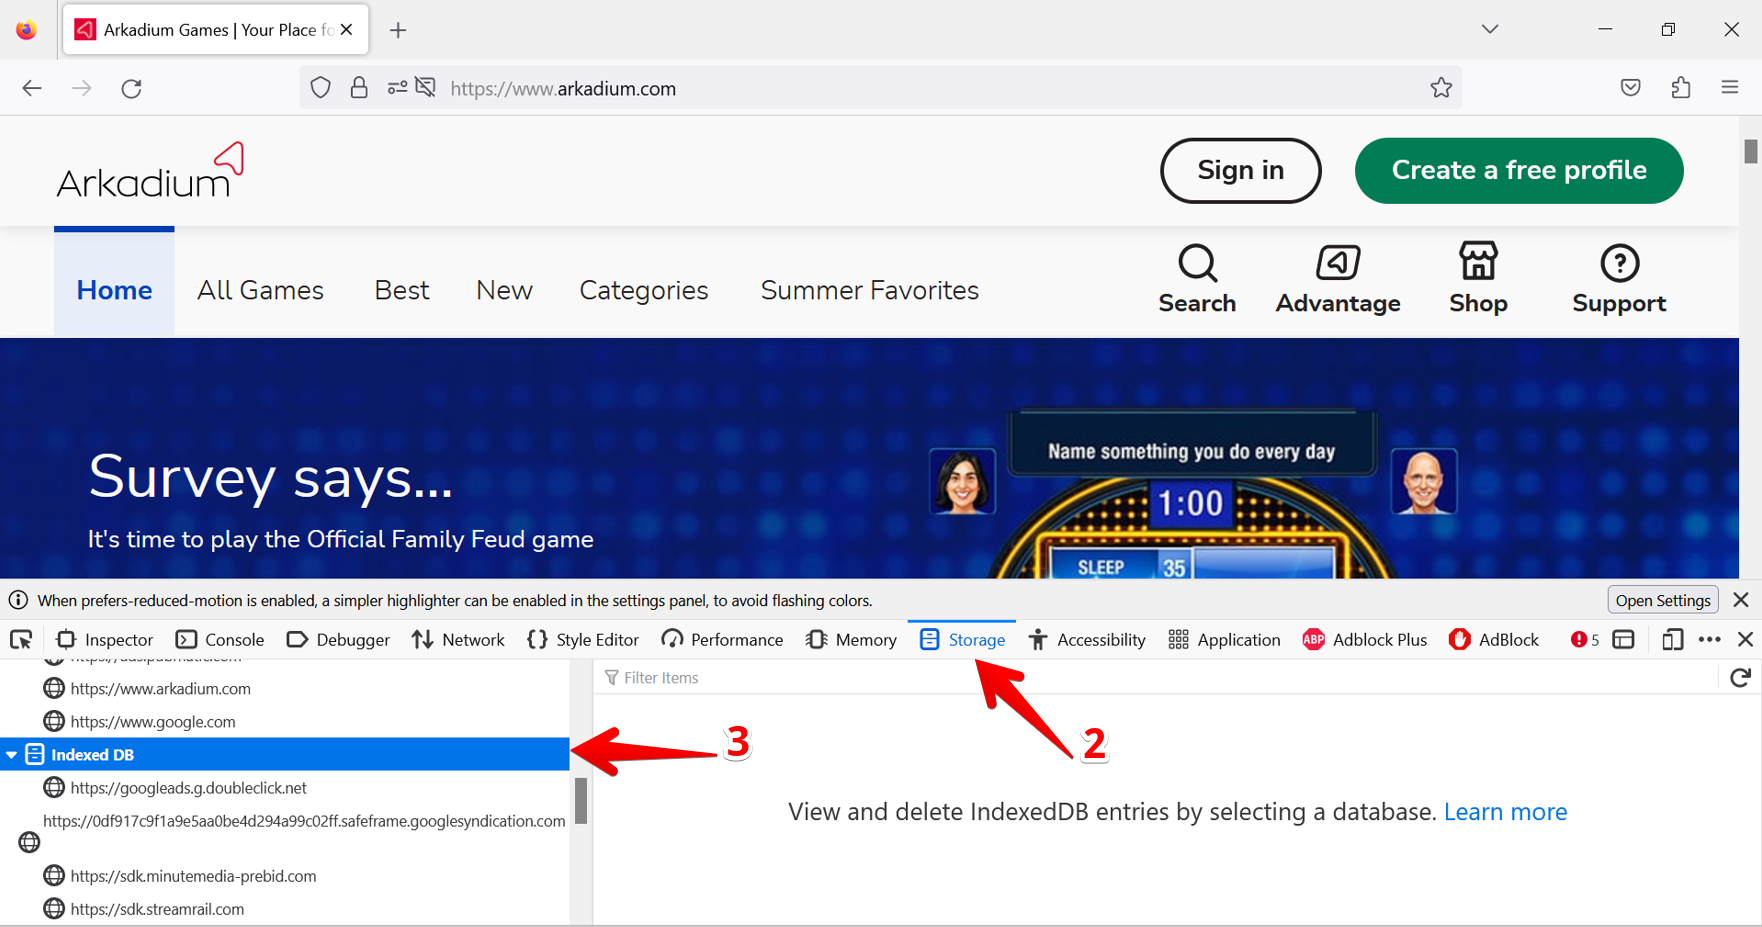Click the Open Settings button

[1663, 600]
